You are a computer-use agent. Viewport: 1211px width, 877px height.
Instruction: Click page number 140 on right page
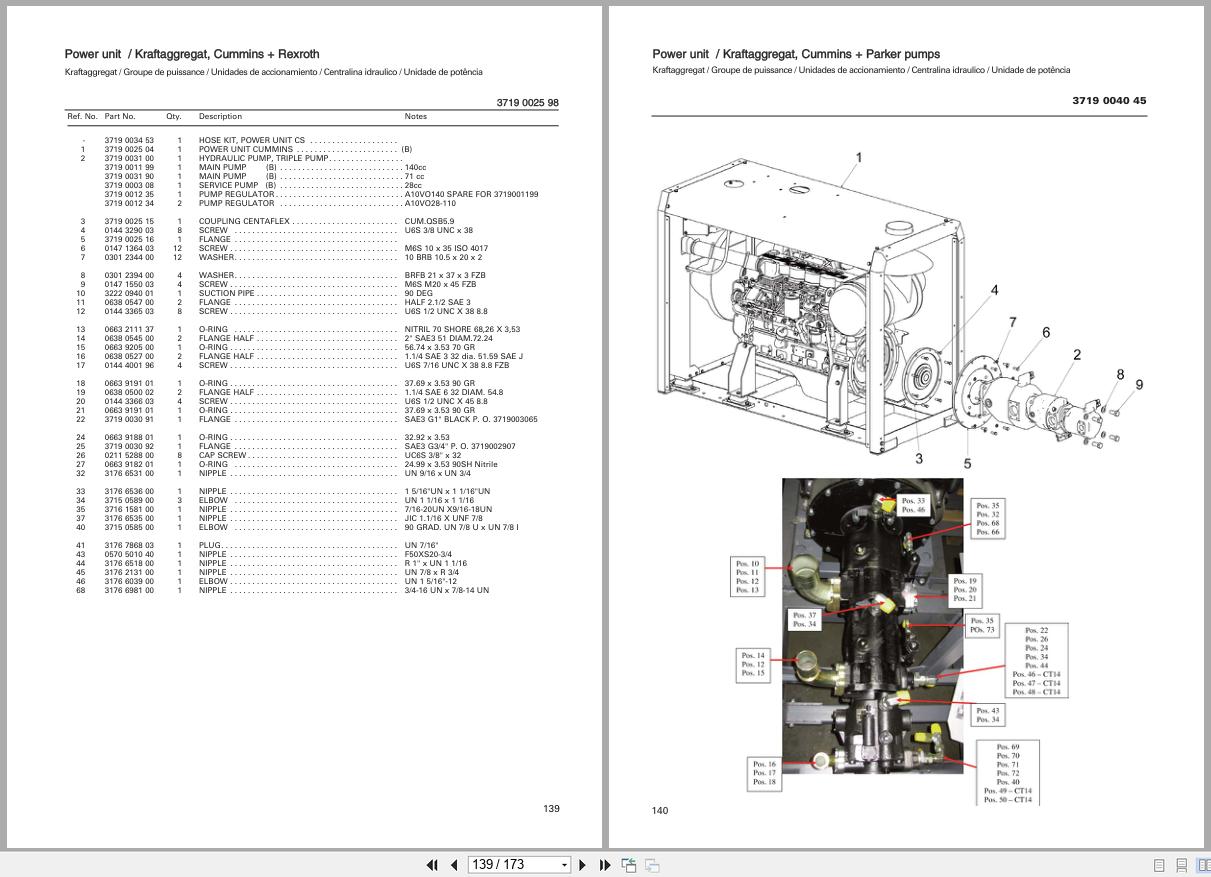[660, 811]
